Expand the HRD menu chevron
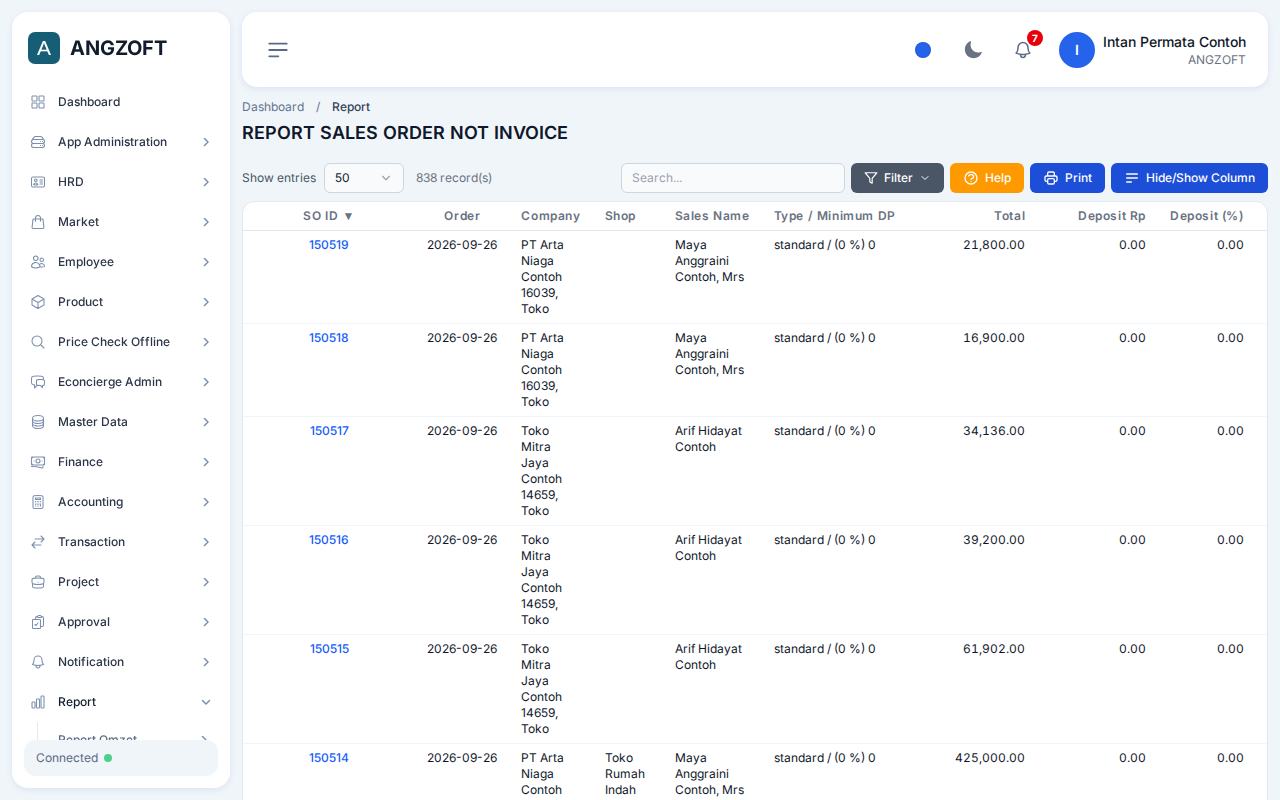The height and width of the screenshot is (800, 1280). pos(206,182)
